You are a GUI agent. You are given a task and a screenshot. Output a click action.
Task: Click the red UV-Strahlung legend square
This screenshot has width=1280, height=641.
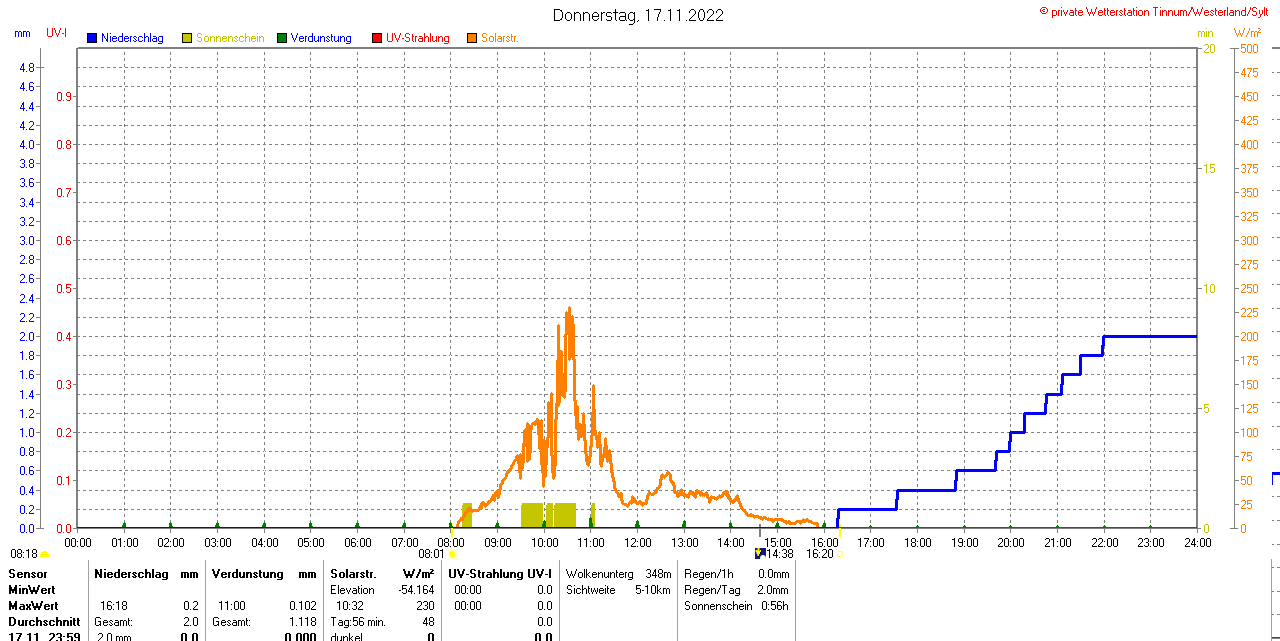pyautogui.click(x=377, y=38)
